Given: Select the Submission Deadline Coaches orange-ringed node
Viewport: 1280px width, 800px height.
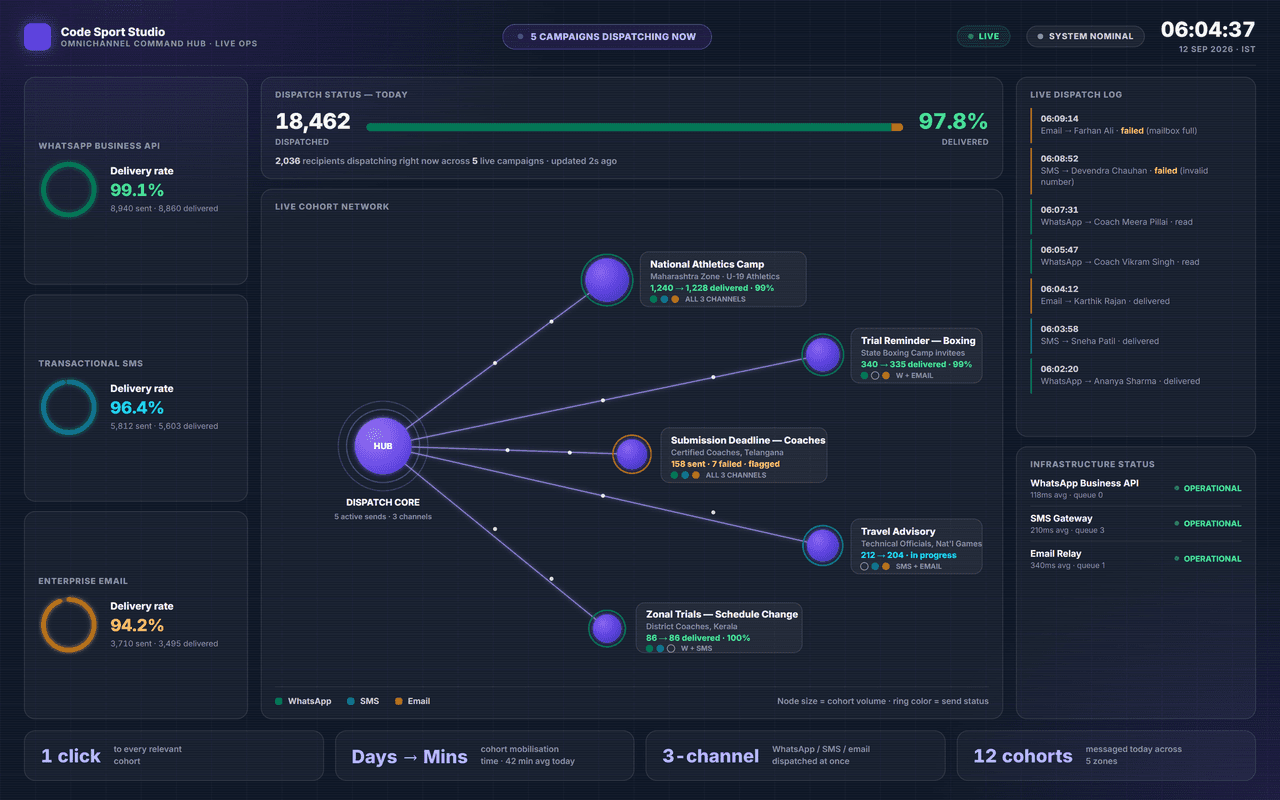Looking at the screenshot, I should pyautogui.click(x=632, y=455).
